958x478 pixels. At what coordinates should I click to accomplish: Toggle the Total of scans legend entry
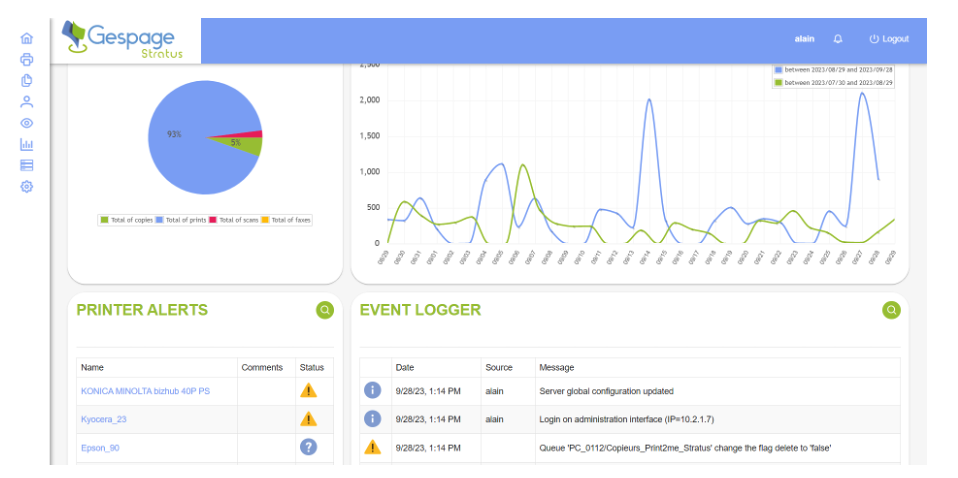click(x=233, y=219)
